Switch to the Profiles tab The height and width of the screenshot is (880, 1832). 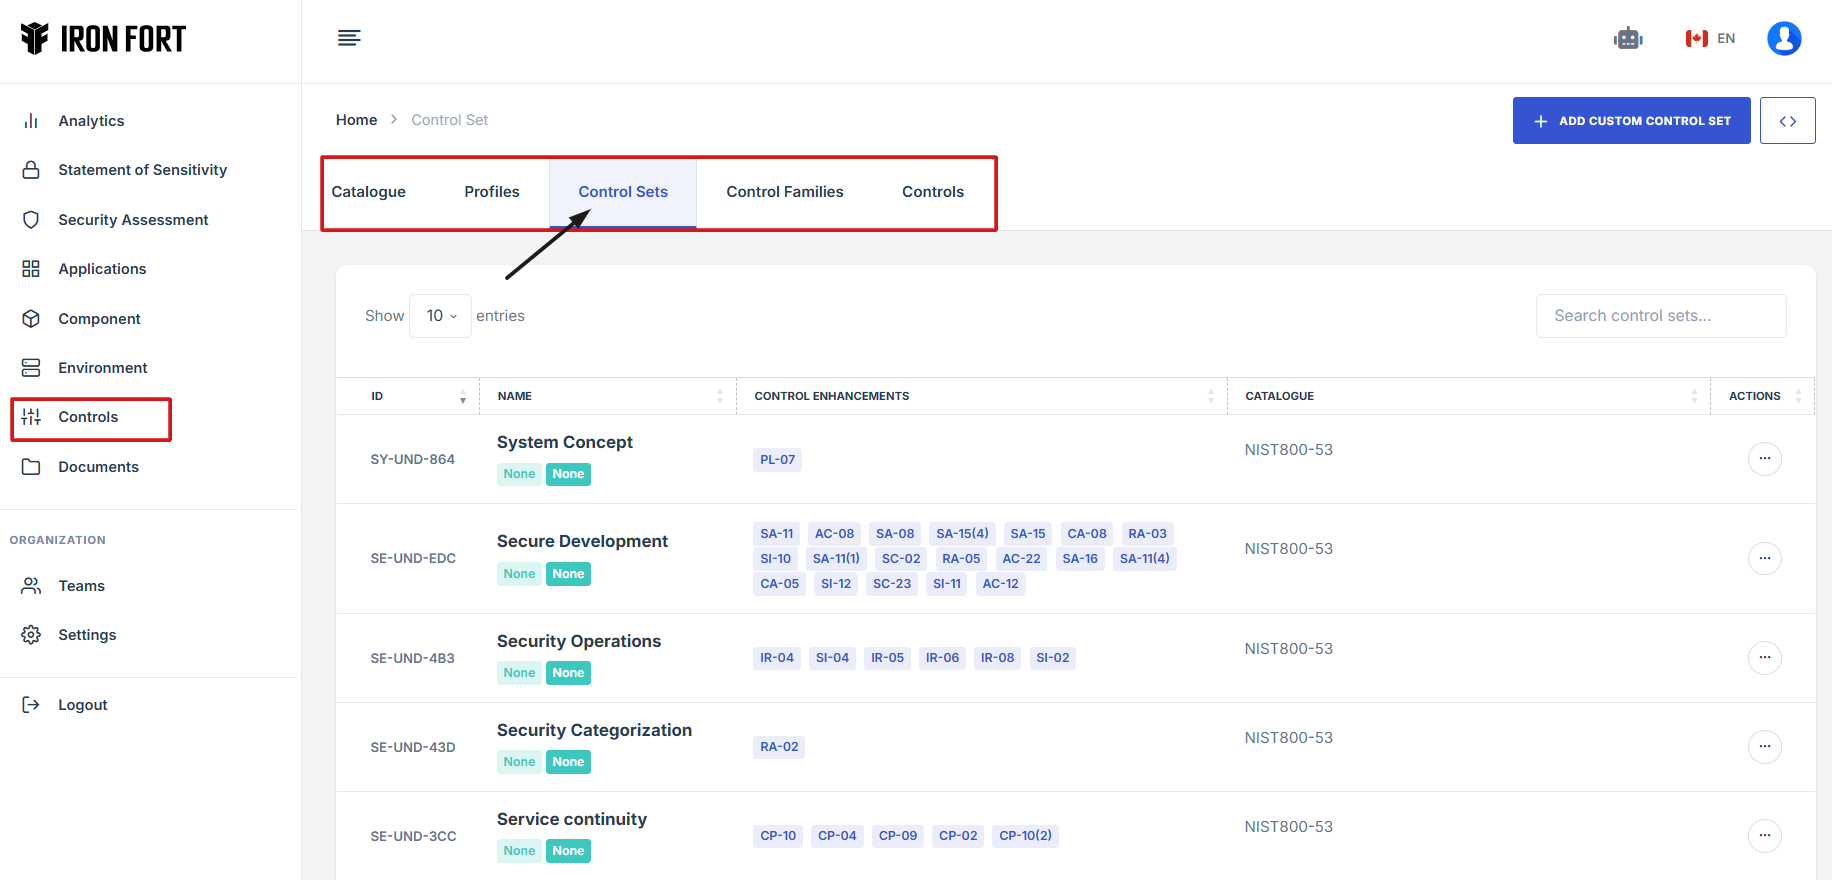491,192
